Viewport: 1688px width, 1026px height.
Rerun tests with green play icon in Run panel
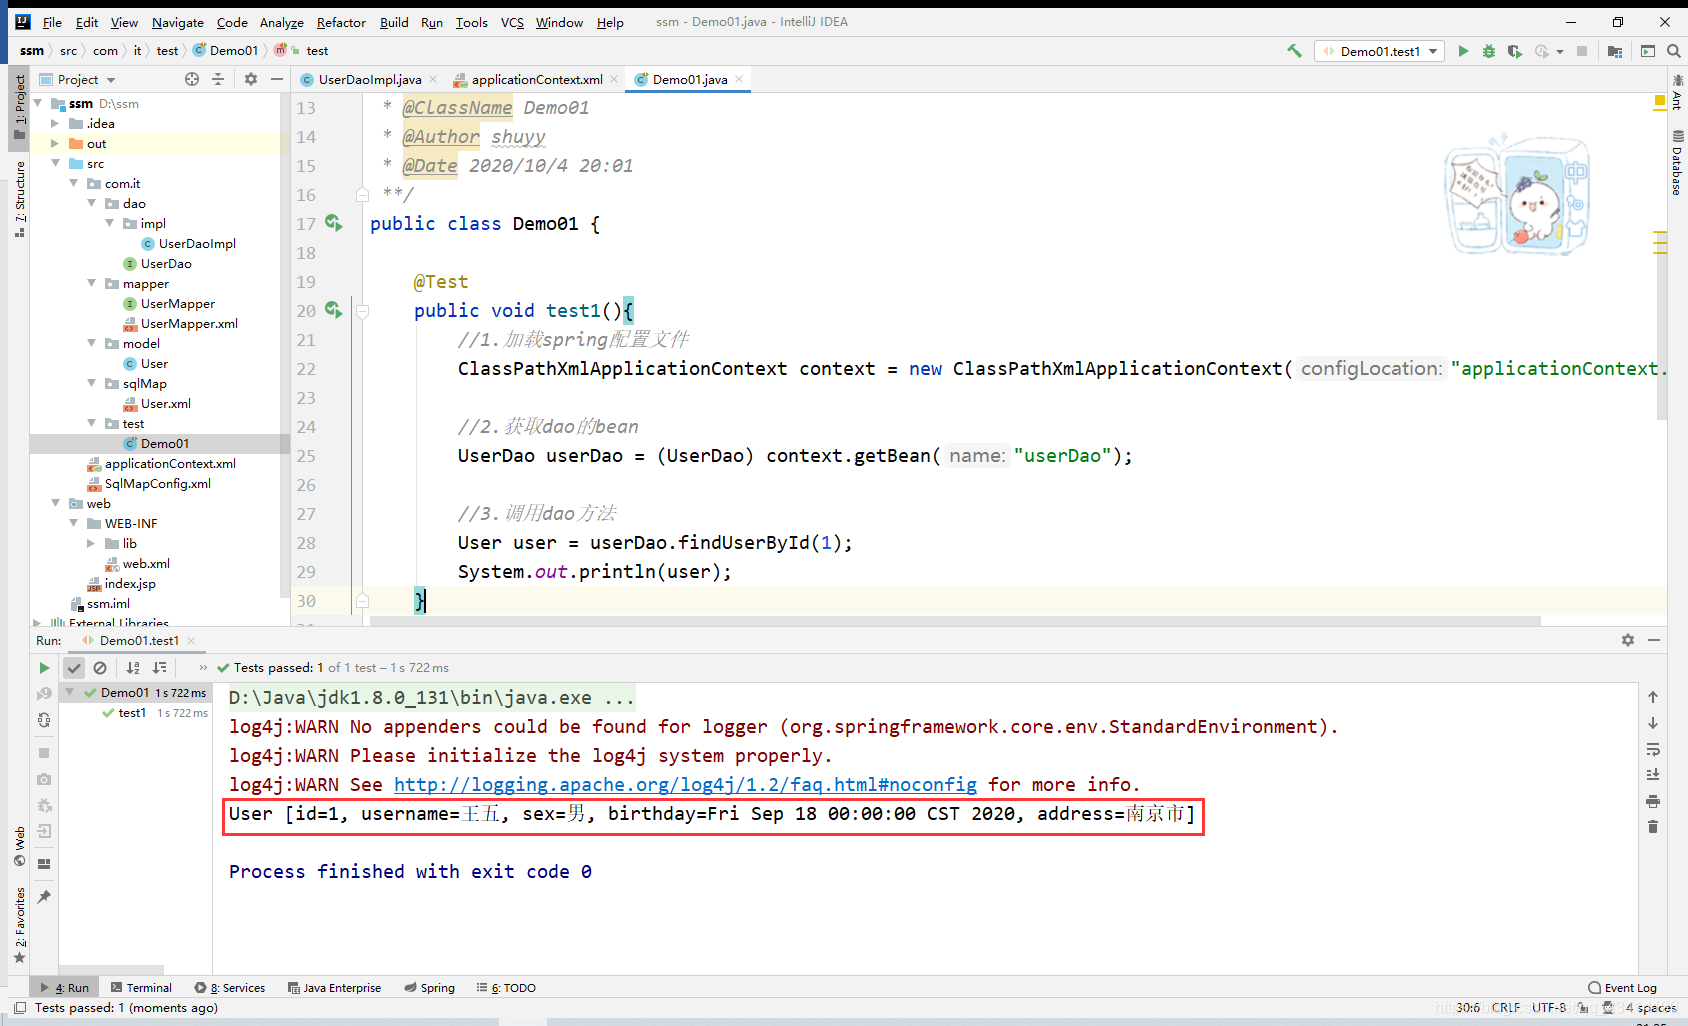coord(44,668)
